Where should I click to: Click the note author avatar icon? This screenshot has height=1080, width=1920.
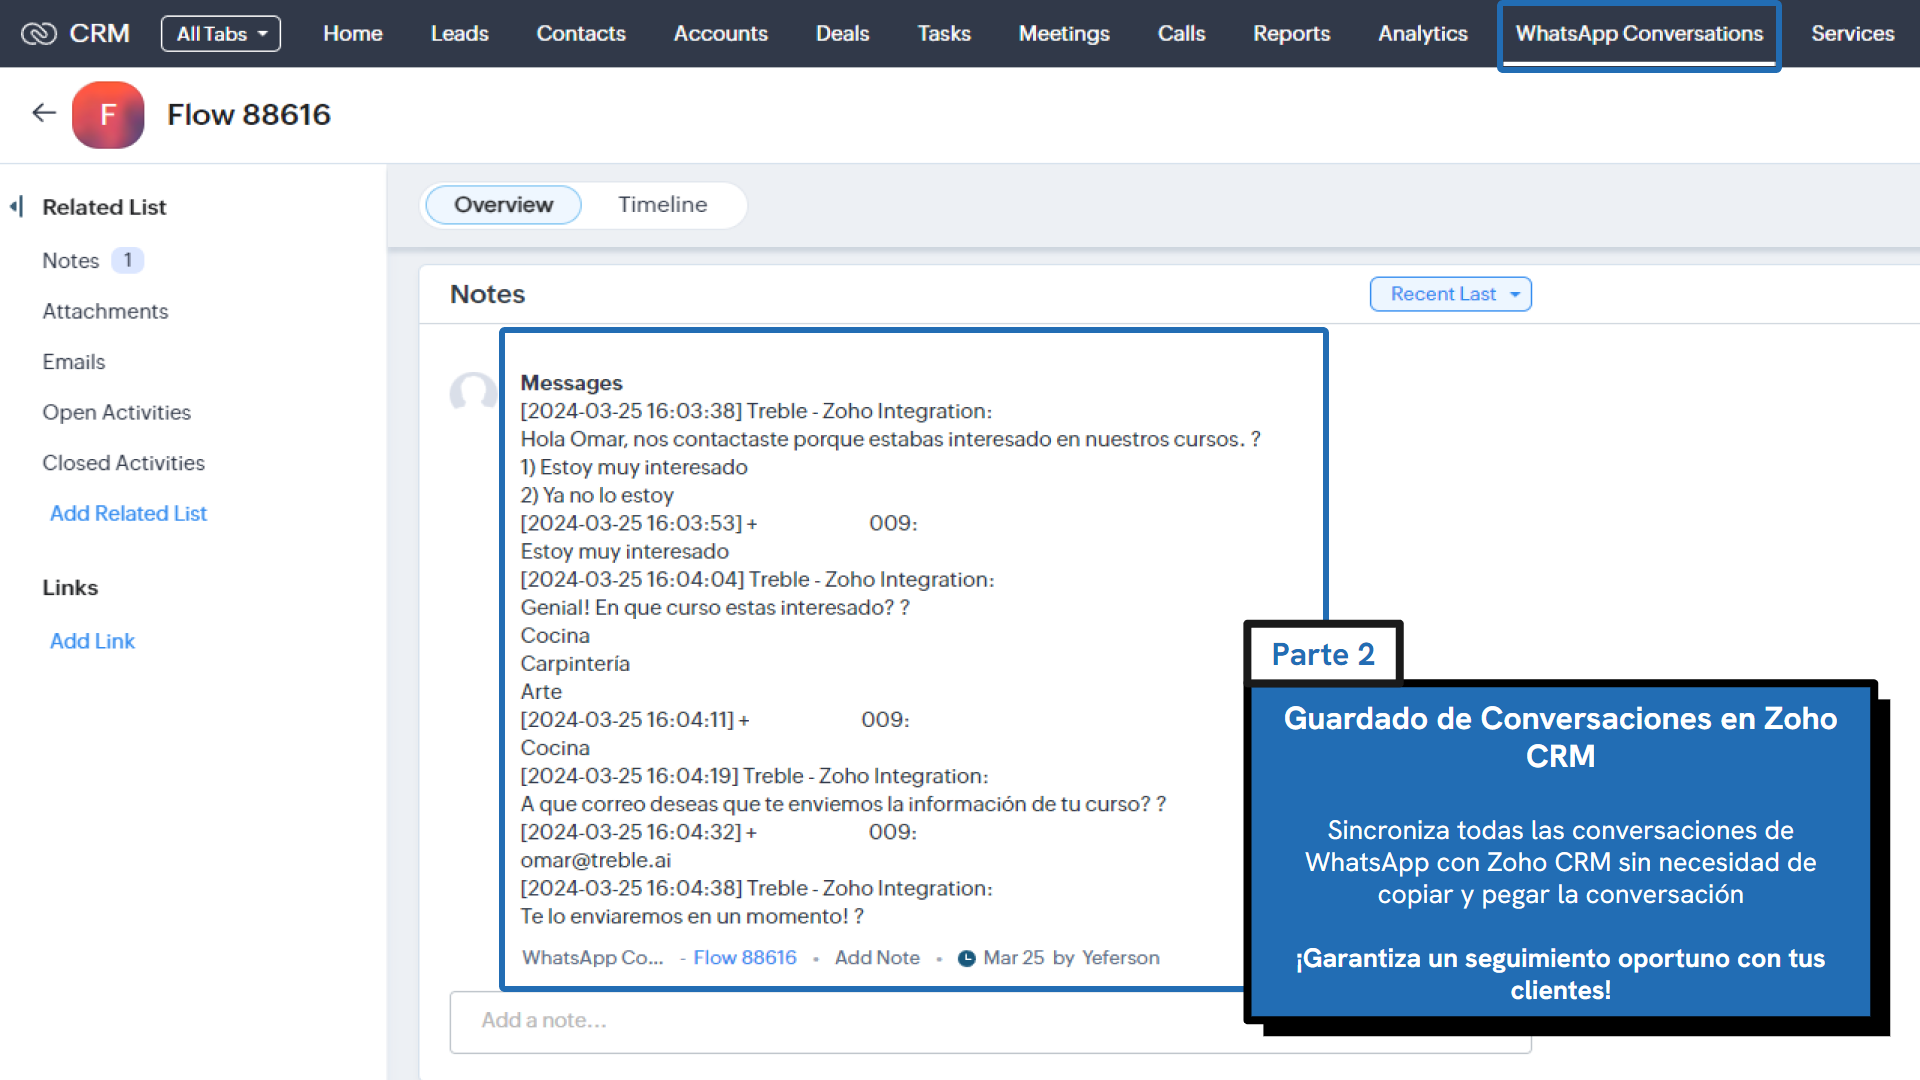(x=472, y=393)
